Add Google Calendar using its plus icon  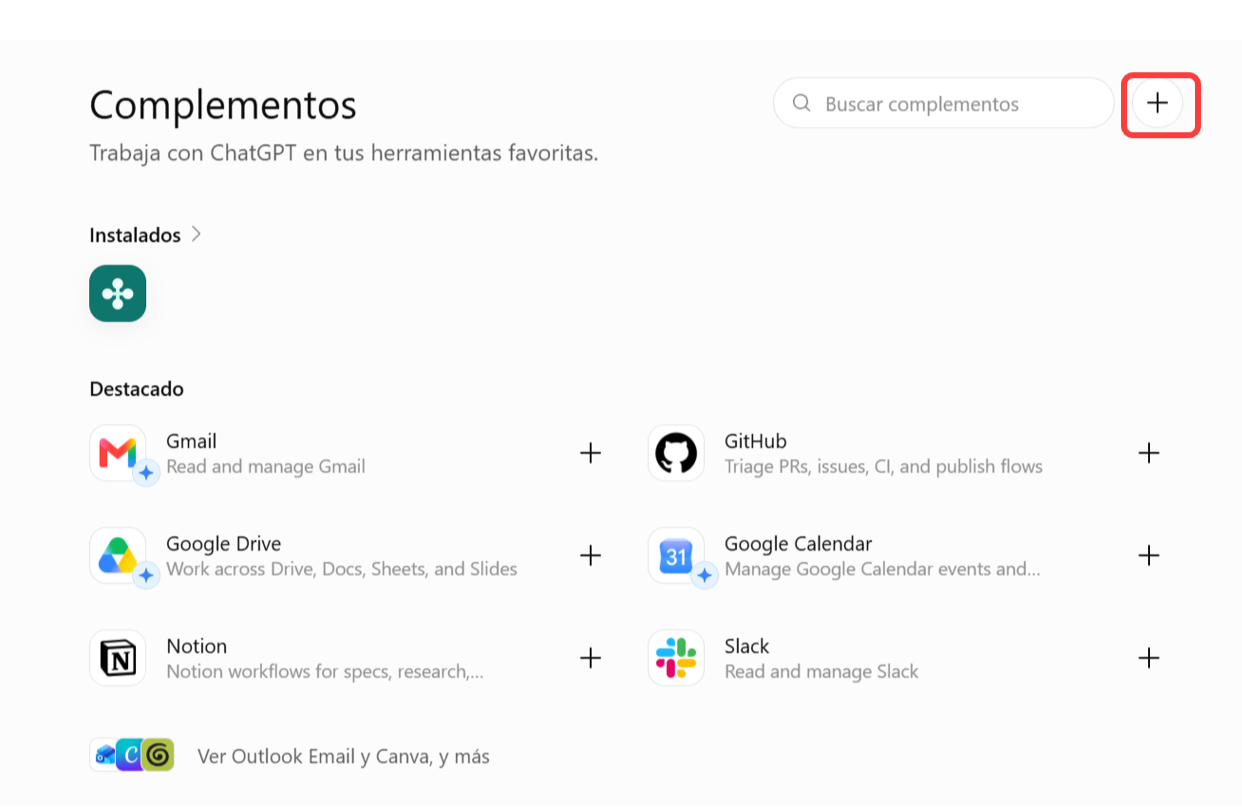1149,555
